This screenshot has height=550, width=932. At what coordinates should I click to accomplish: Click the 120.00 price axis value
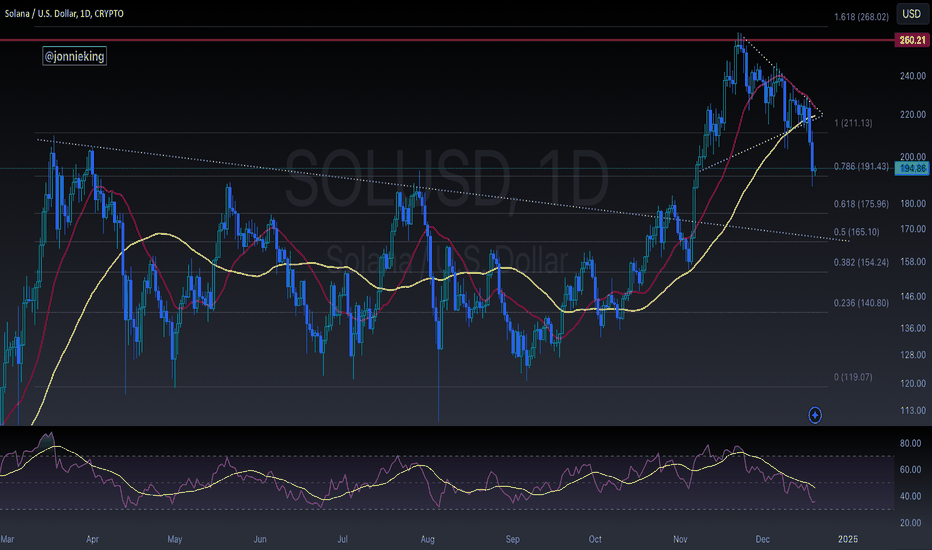(913, 384)
